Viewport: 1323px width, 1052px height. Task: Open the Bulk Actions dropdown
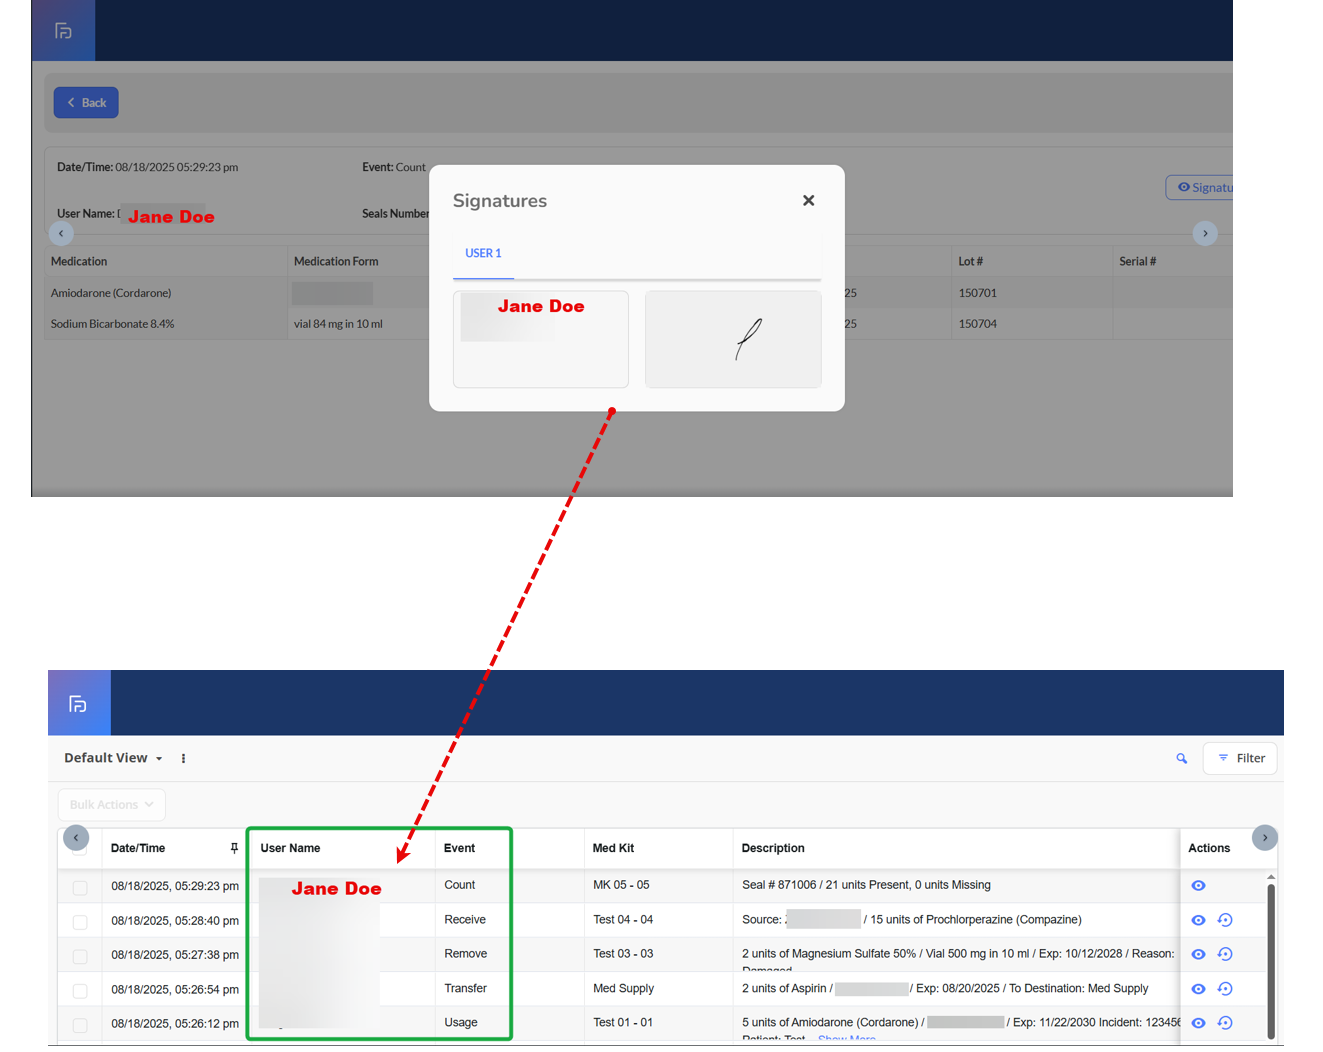pyautogui.click(x=111, y=805)
